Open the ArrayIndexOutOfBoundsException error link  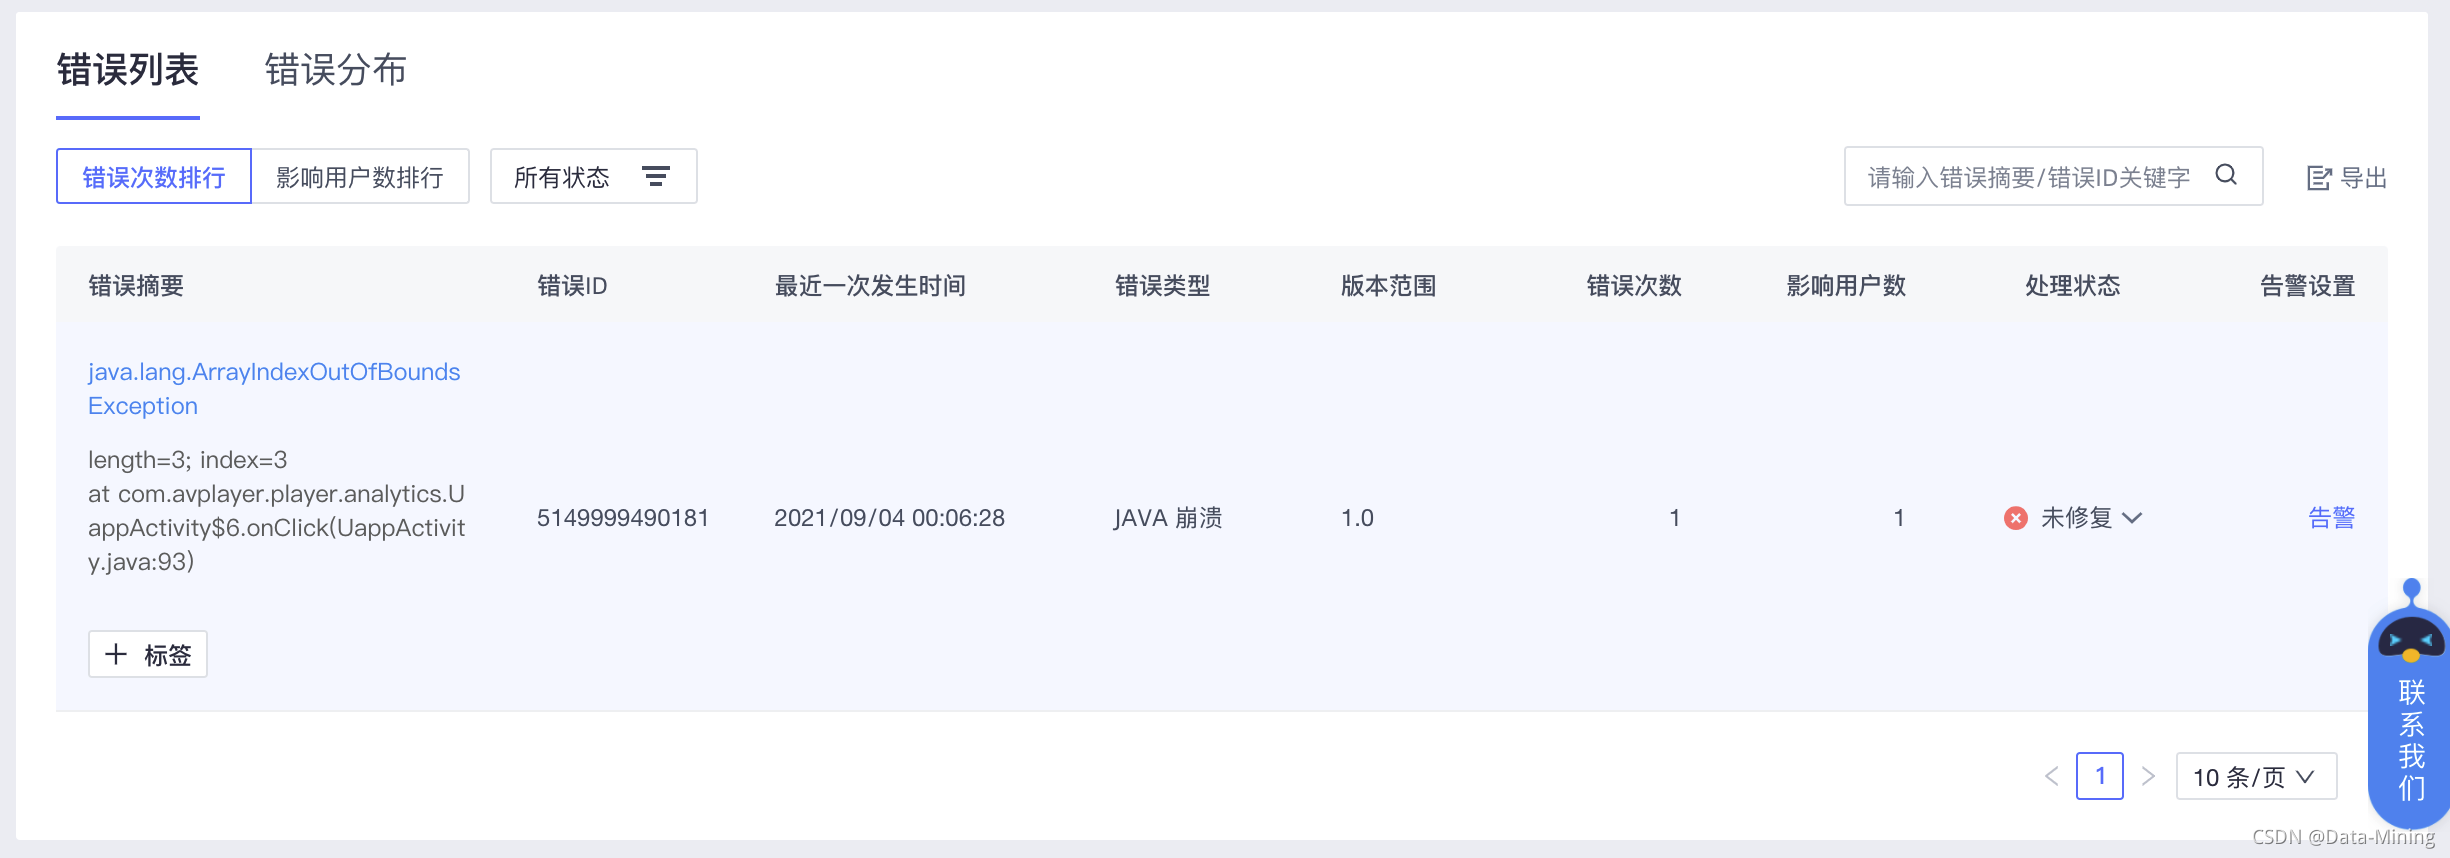pyautogui.click(x=273, y=388)
